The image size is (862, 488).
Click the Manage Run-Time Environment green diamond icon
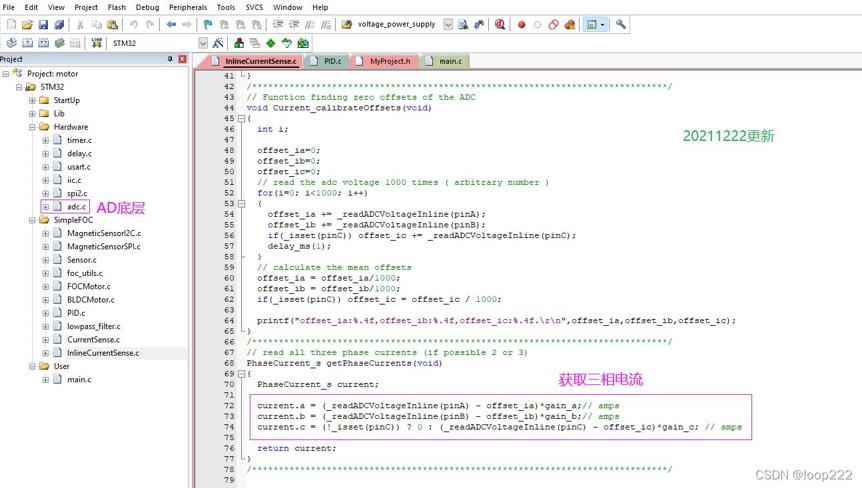pyautogui.click(x=270, y=43)
